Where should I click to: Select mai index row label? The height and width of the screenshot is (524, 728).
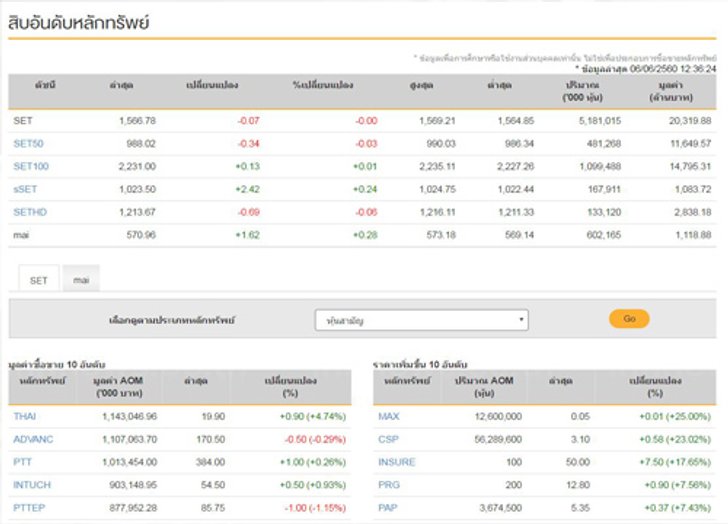[21, 235]
